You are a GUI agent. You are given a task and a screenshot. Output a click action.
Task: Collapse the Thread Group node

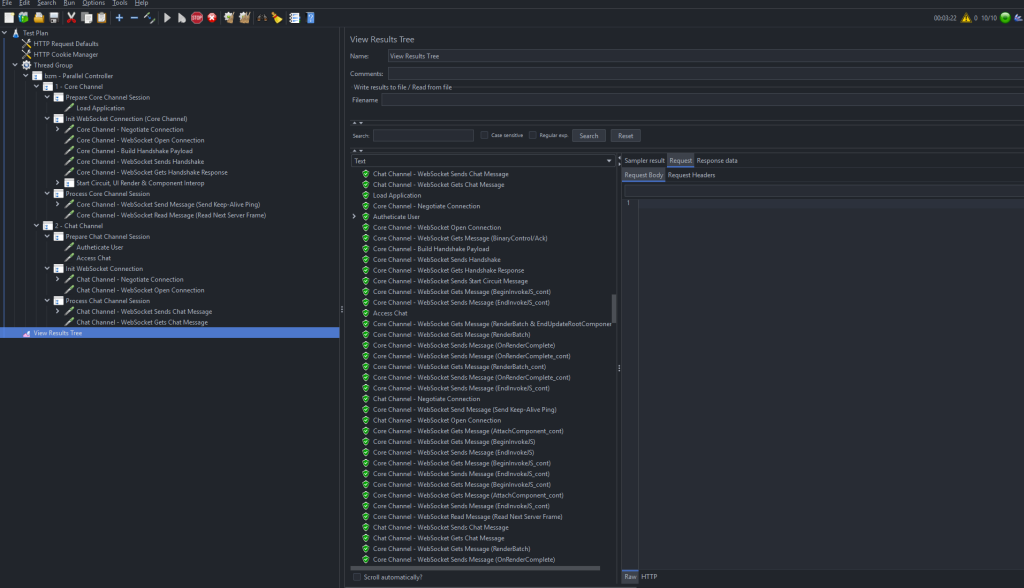click(15, 65)
